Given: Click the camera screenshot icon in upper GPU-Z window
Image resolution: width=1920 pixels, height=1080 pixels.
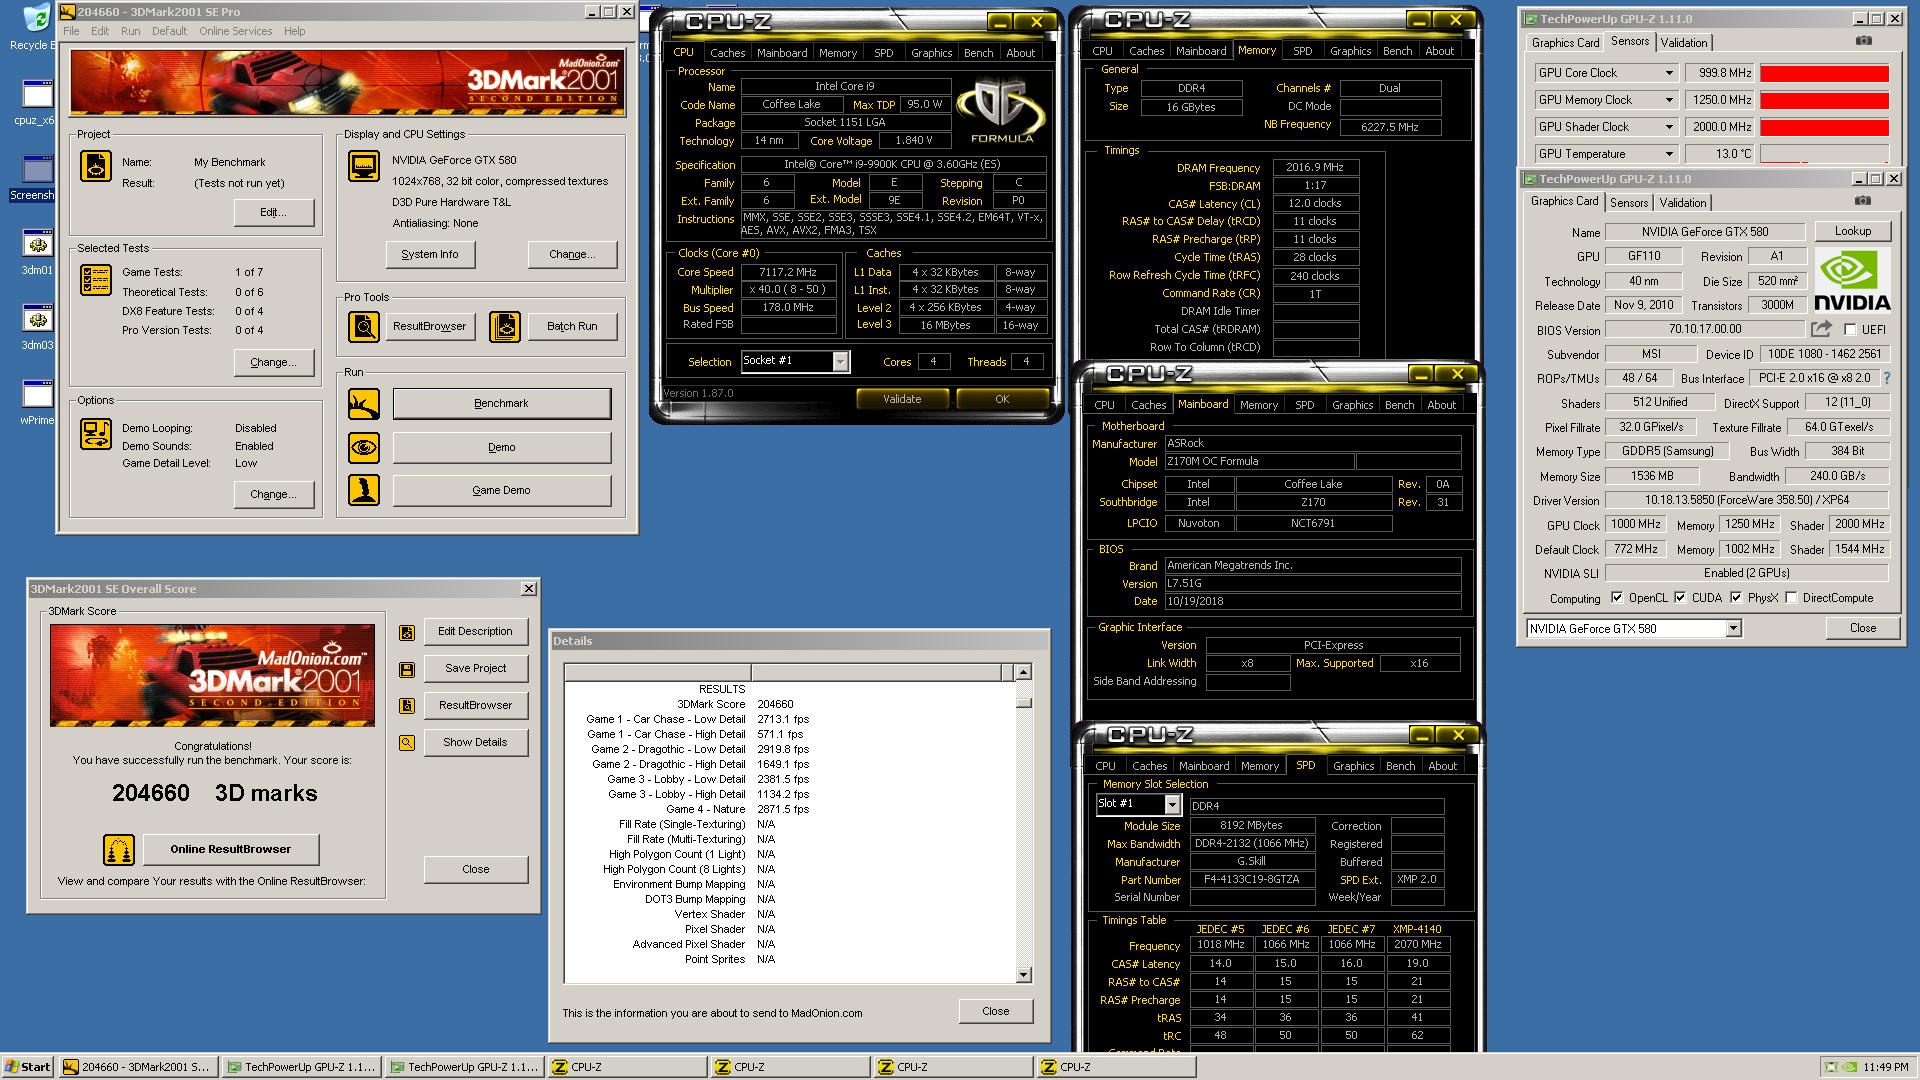Looking at the screenshot, I should click(1864, 41).
